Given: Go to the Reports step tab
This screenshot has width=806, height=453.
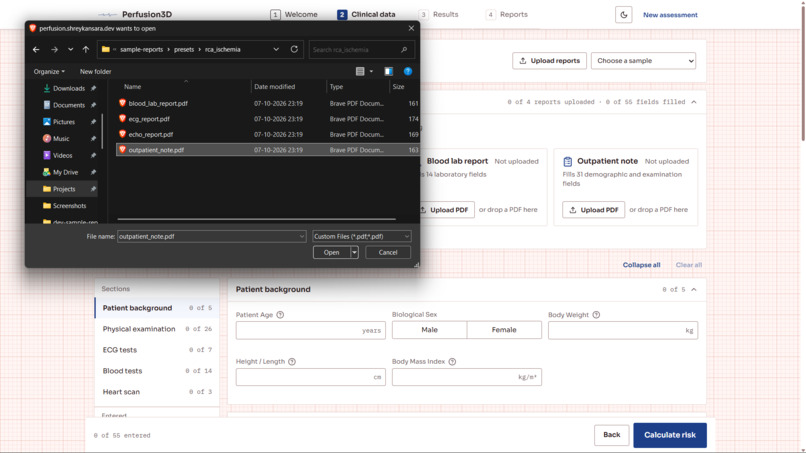Looking at the screenshot, I should pyautogui.click(x=507, y=14).
